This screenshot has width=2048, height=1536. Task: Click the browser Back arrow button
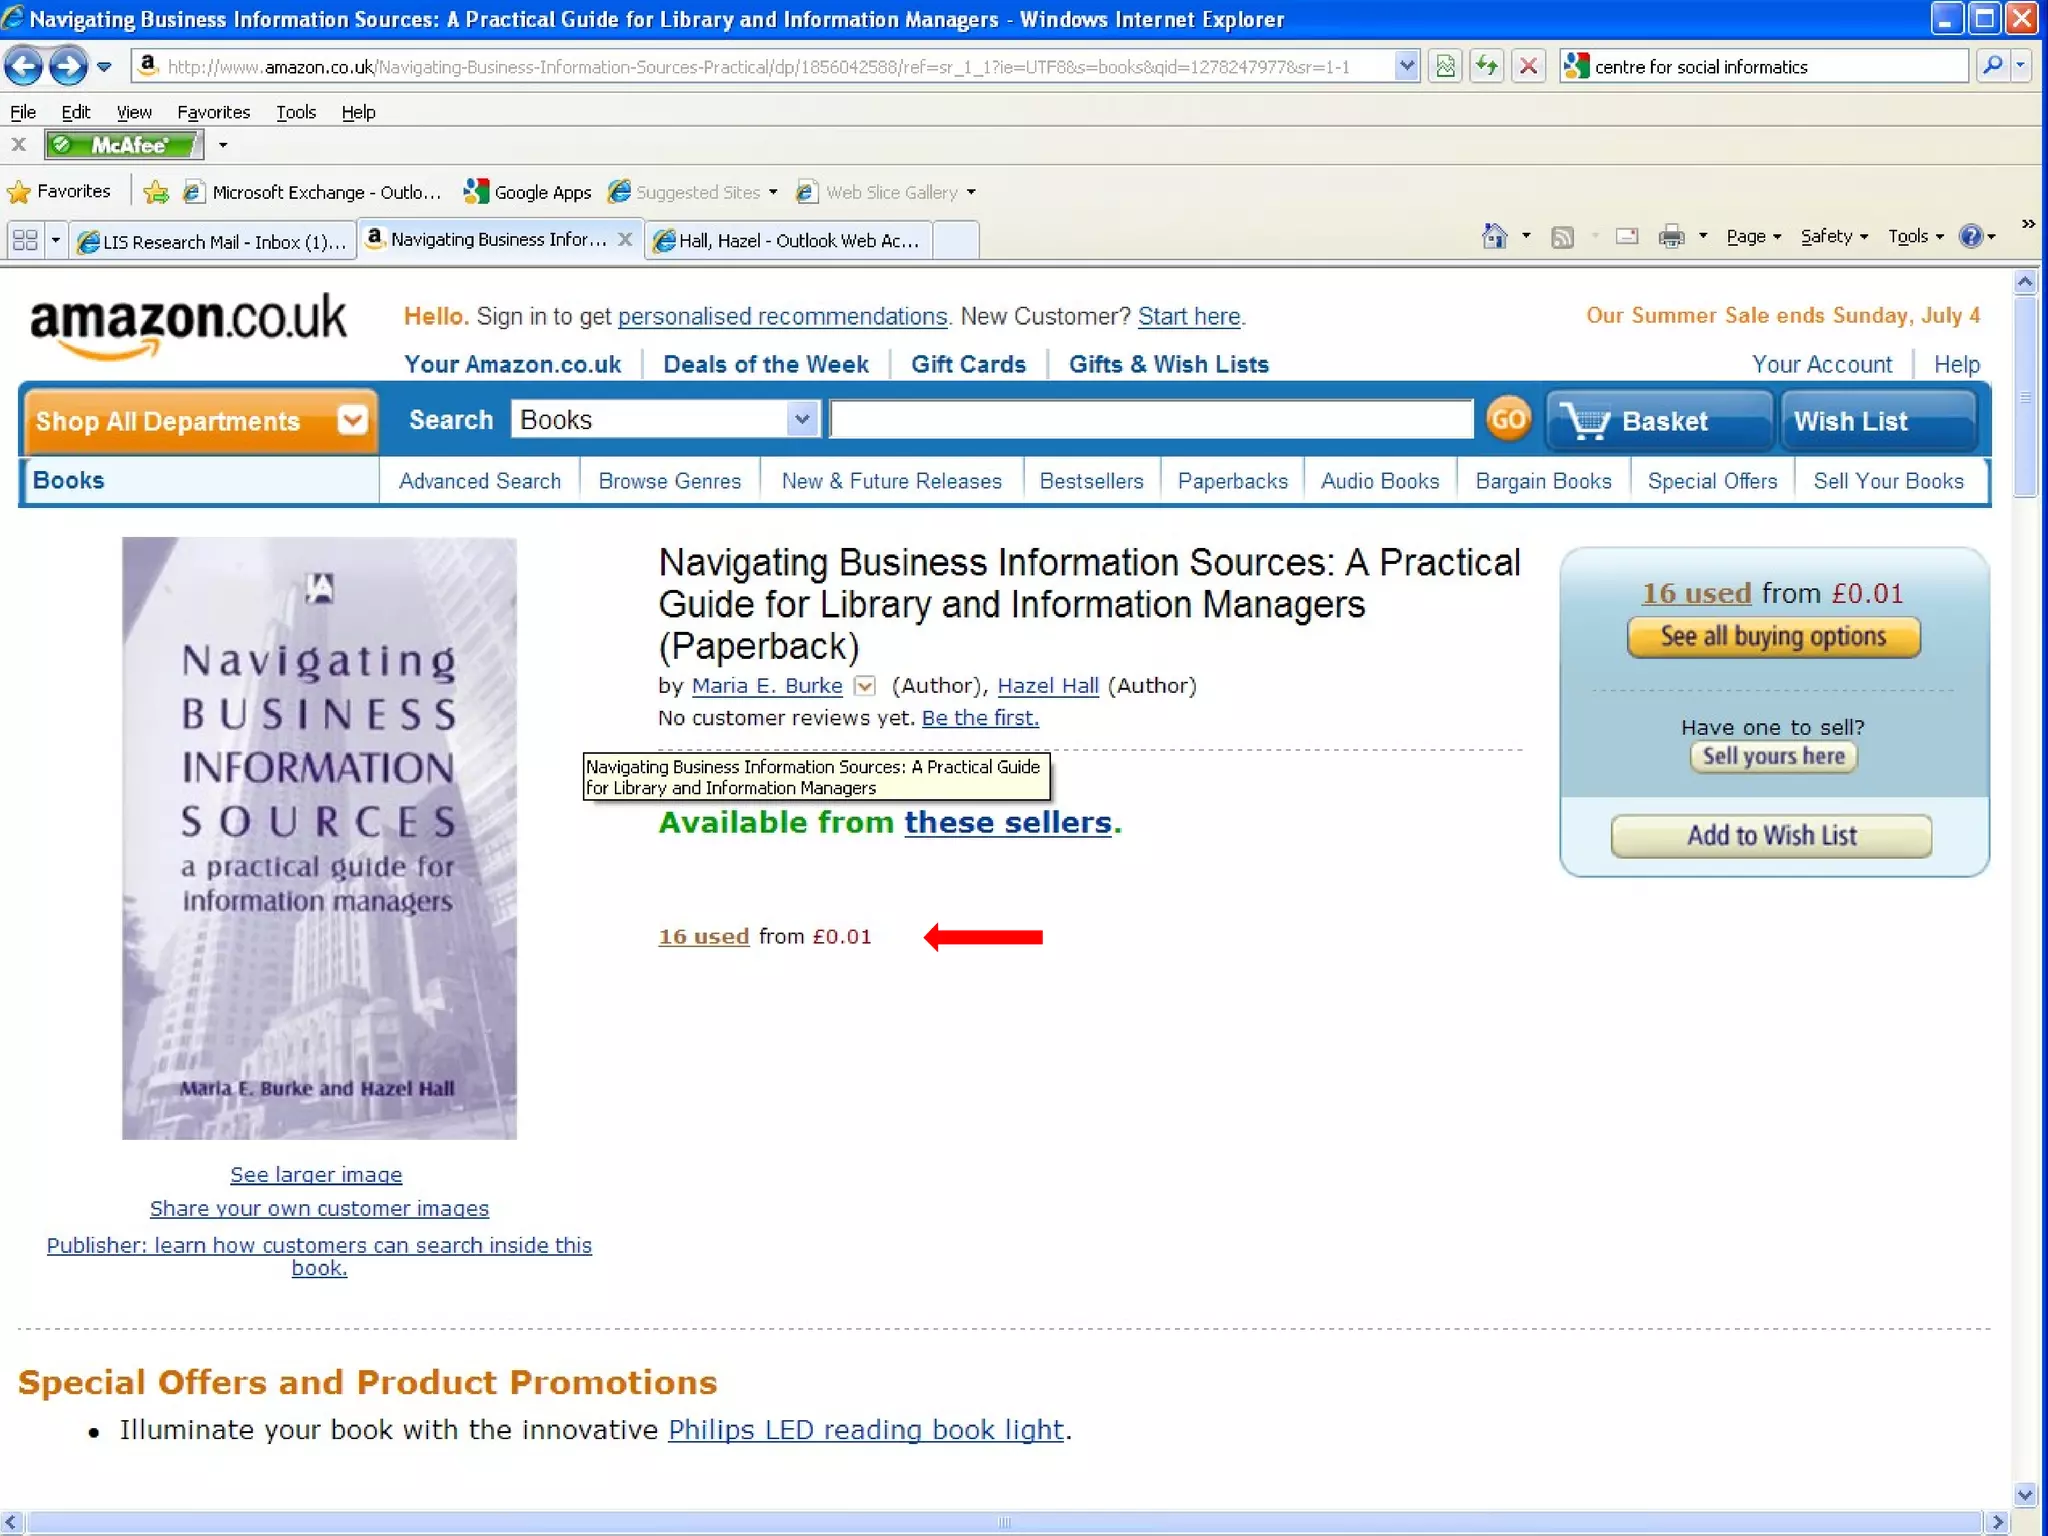point(23,67)
